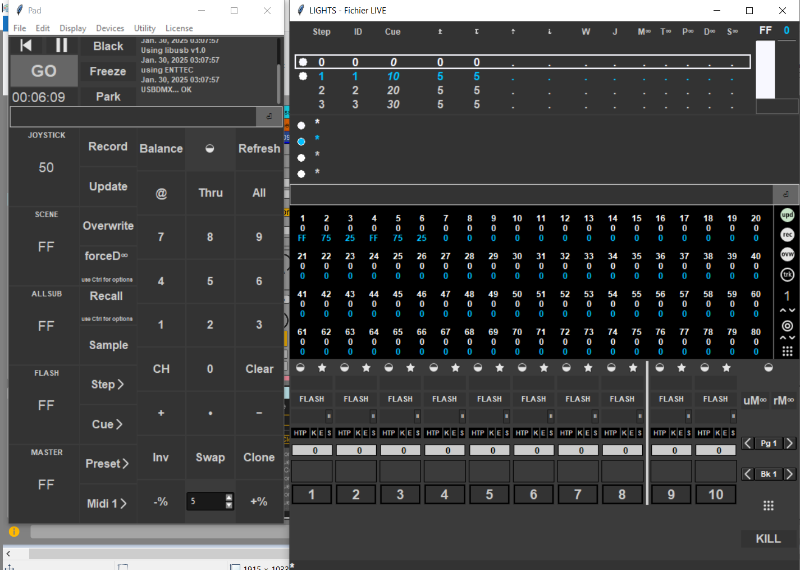Click the 'rec' round icon
The height and width of the screenshot is (570, 800).
click(x=788, y=235)
